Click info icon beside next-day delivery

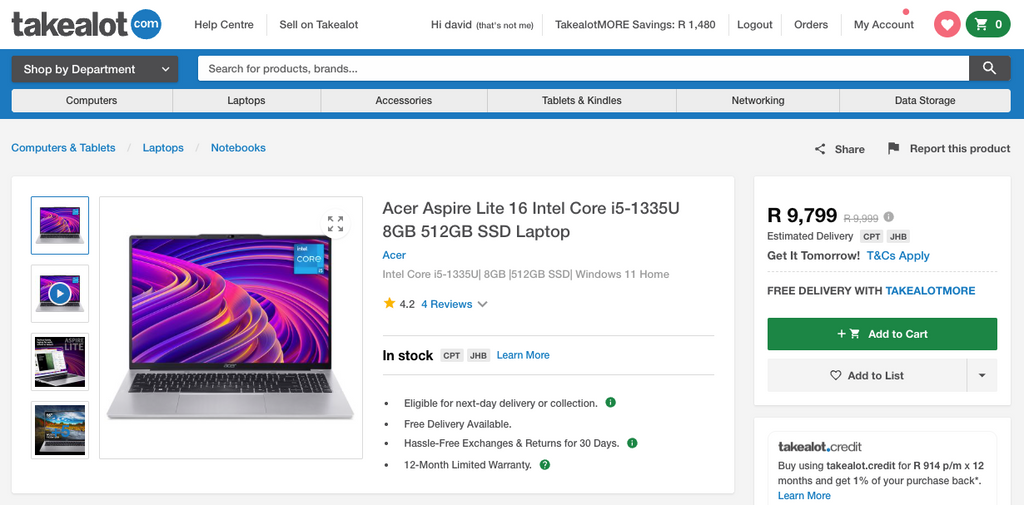point(610,403)
